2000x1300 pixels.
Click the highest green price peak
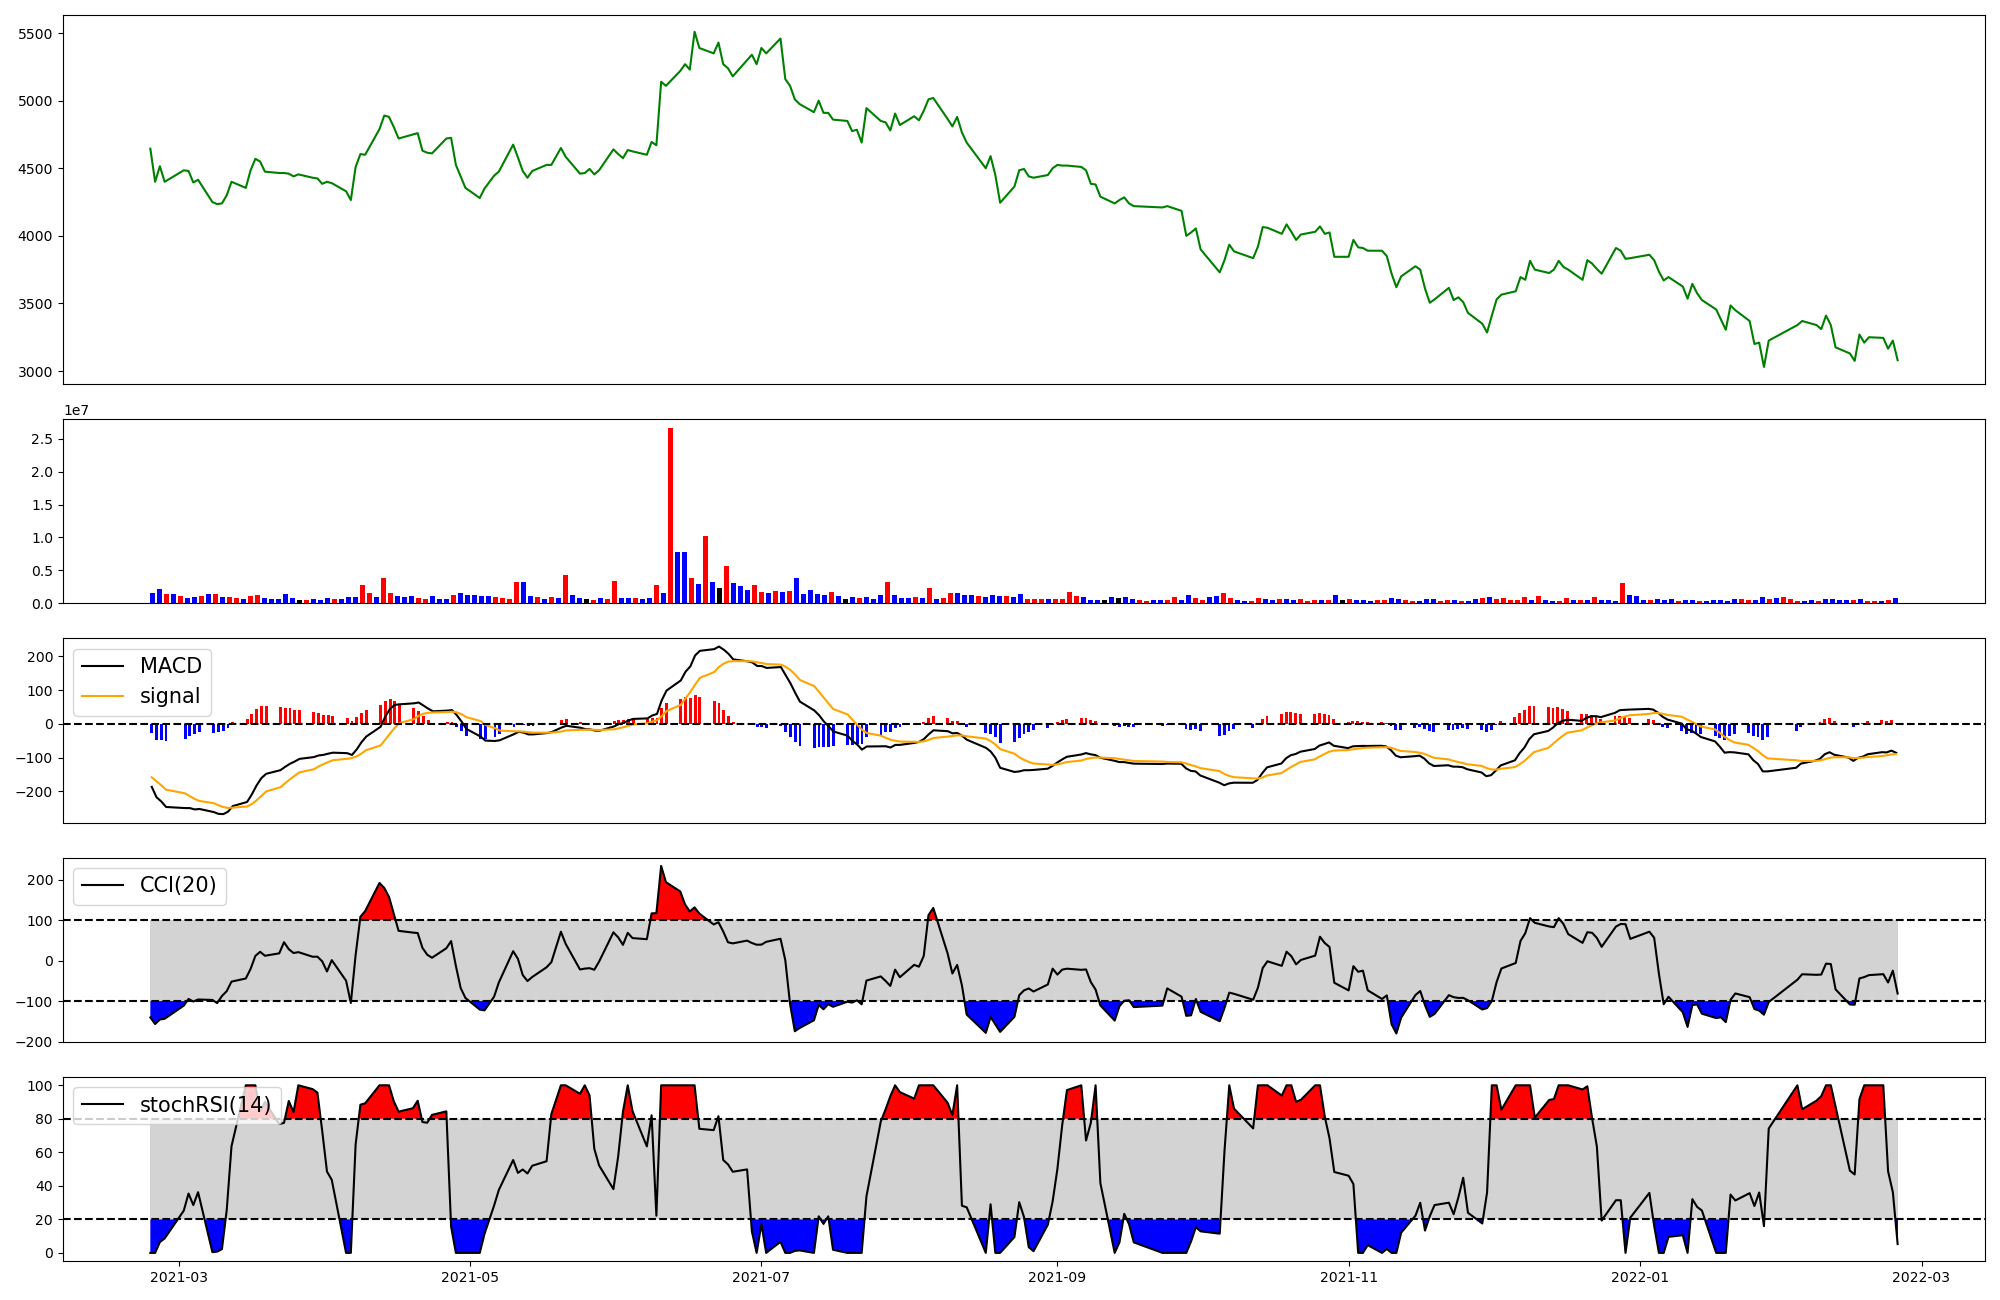point(695,33)
